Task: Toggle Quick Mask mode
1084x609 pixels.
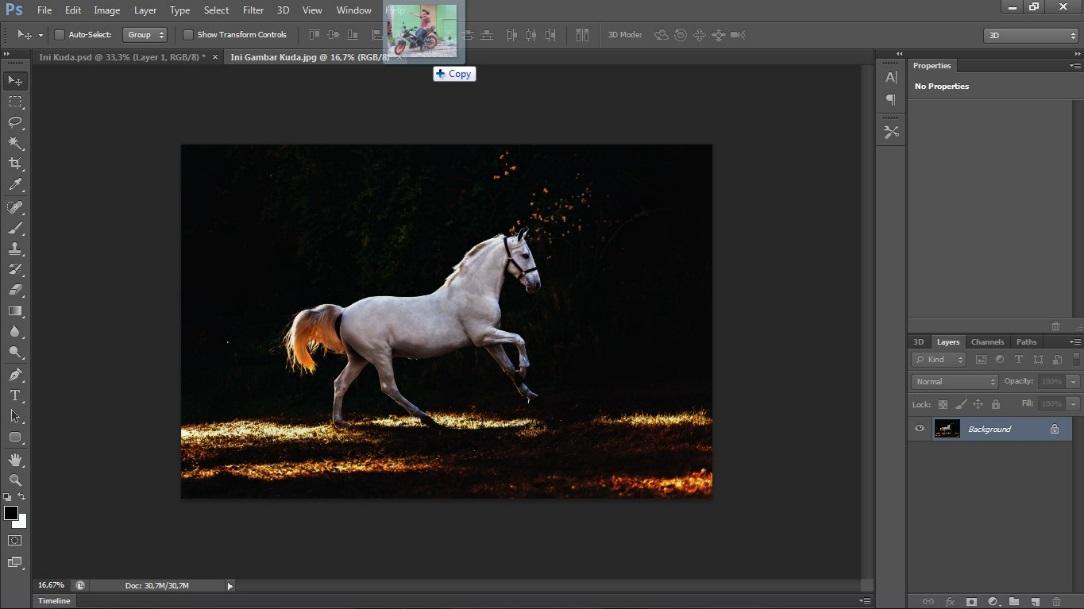Action: point(15,541)
